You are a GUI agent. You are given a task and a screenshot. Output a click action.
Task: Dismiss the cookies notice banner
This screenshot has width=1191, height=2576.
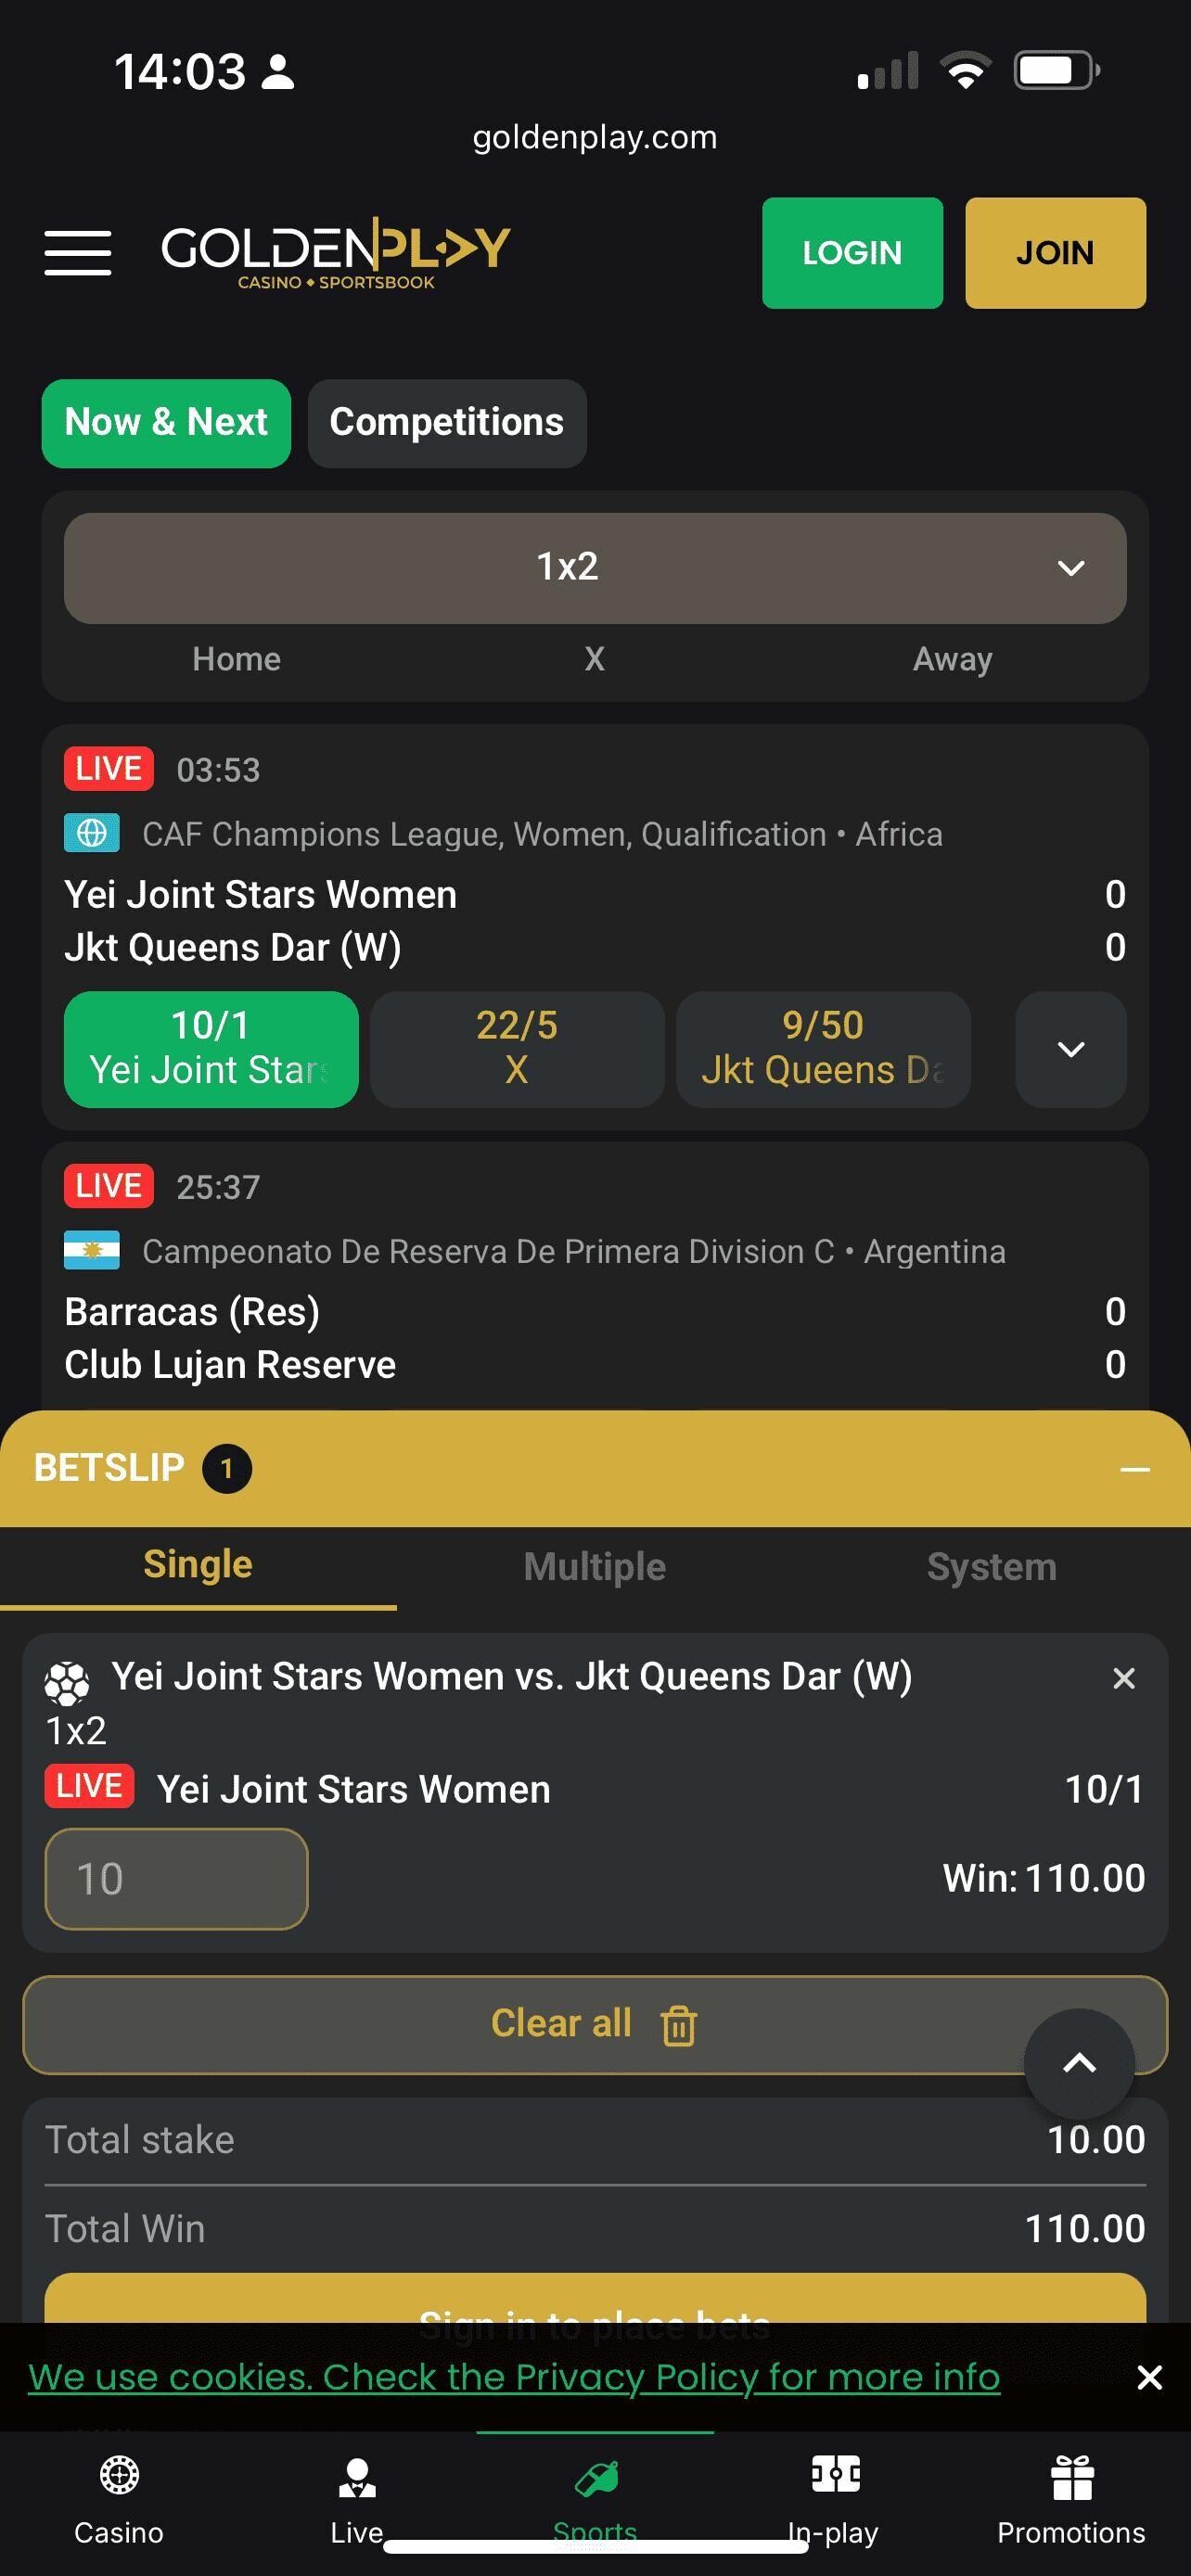point(1149,2378)
